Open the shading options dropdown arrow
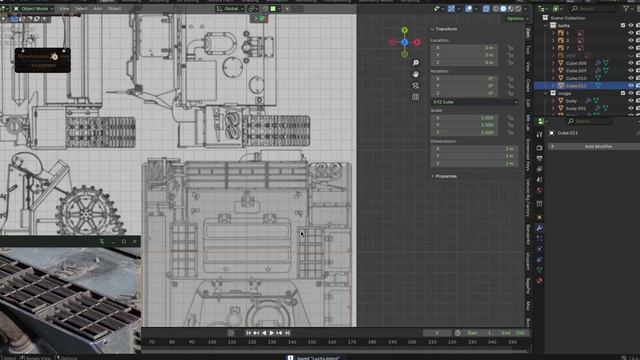640x360 pixels. click(x=525, y=9)
